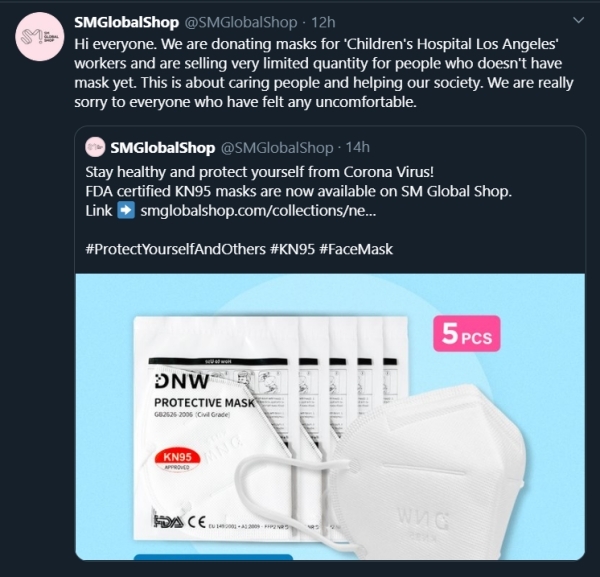Open the #KN95 hashtag
600x577 pixels.
pos(294,249)
